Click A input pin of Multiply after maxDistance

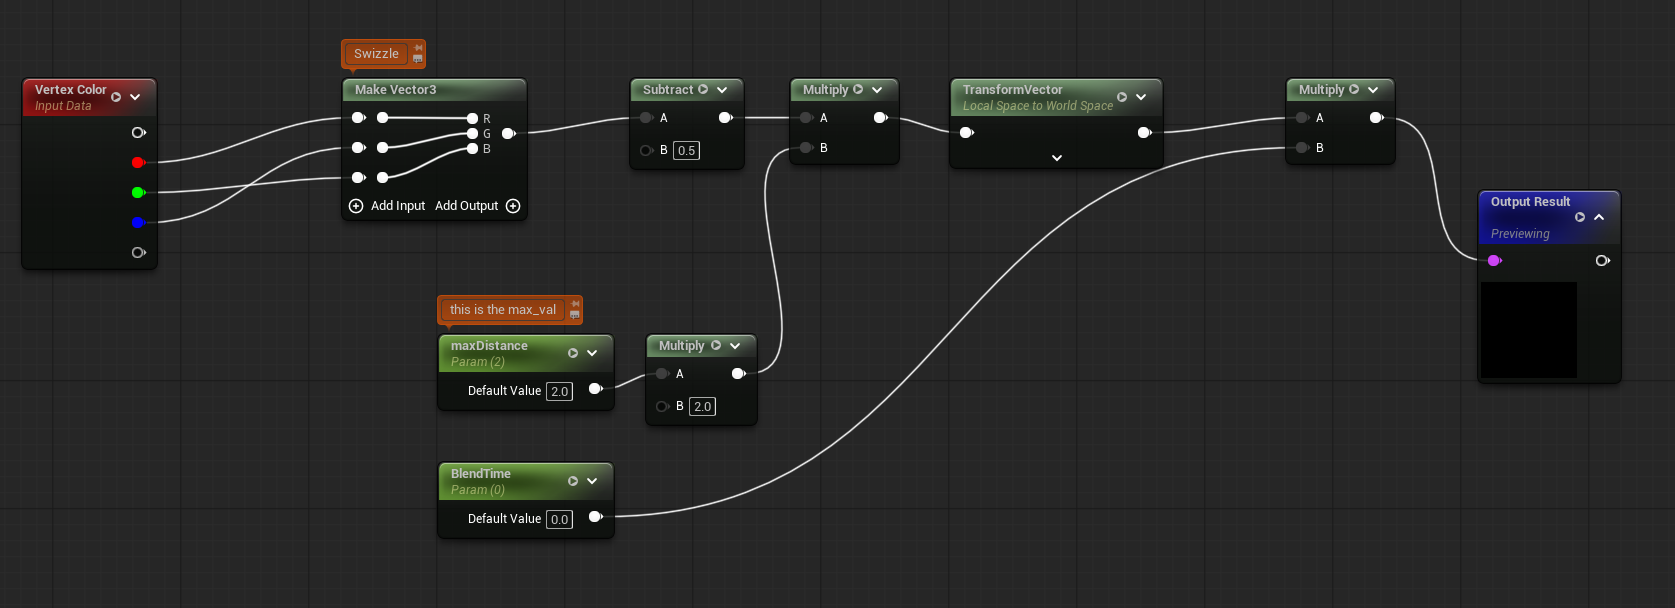662,374
